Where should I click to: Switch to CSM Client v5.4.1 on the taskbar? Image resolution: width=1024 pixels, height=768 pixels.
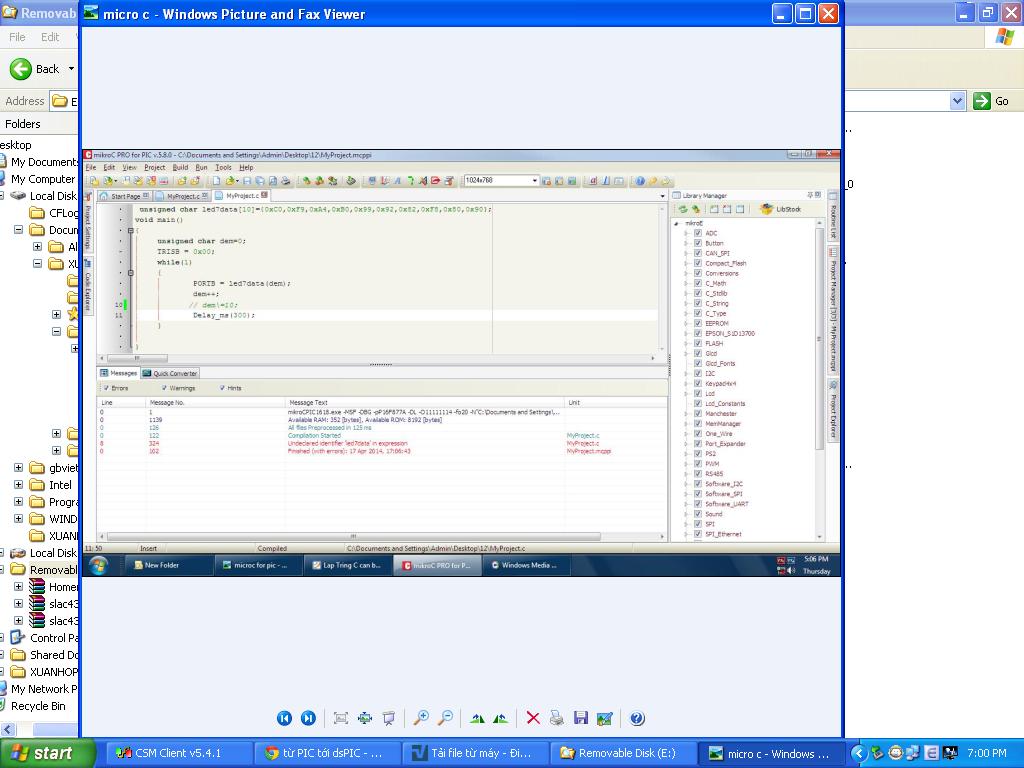(168, 753)
